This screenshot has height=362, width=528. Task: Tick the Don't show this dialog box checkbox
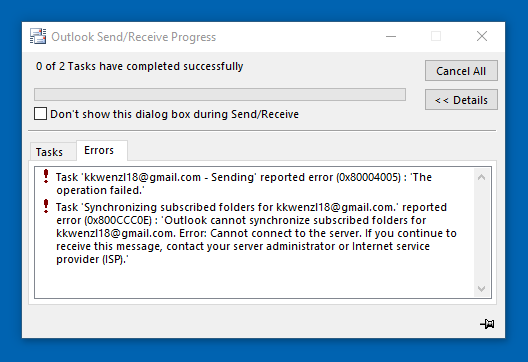(40, 114)
